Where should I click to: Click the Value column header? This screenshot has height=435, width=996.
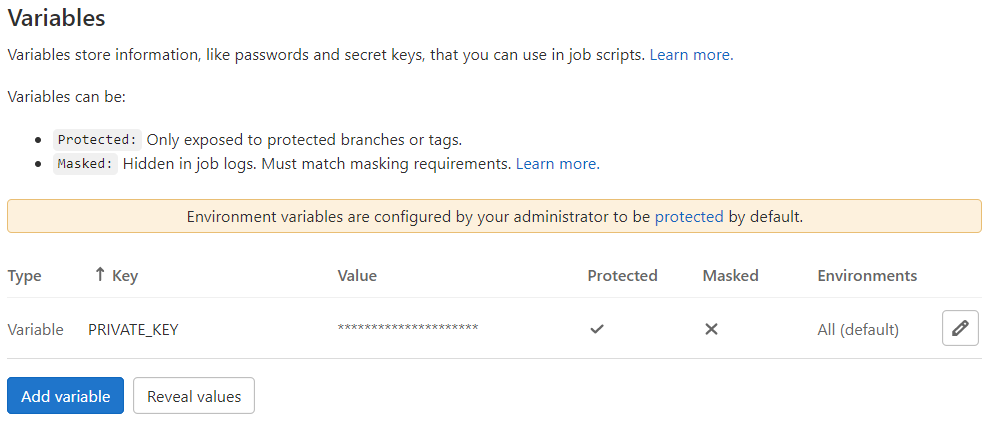coord(357,275)
